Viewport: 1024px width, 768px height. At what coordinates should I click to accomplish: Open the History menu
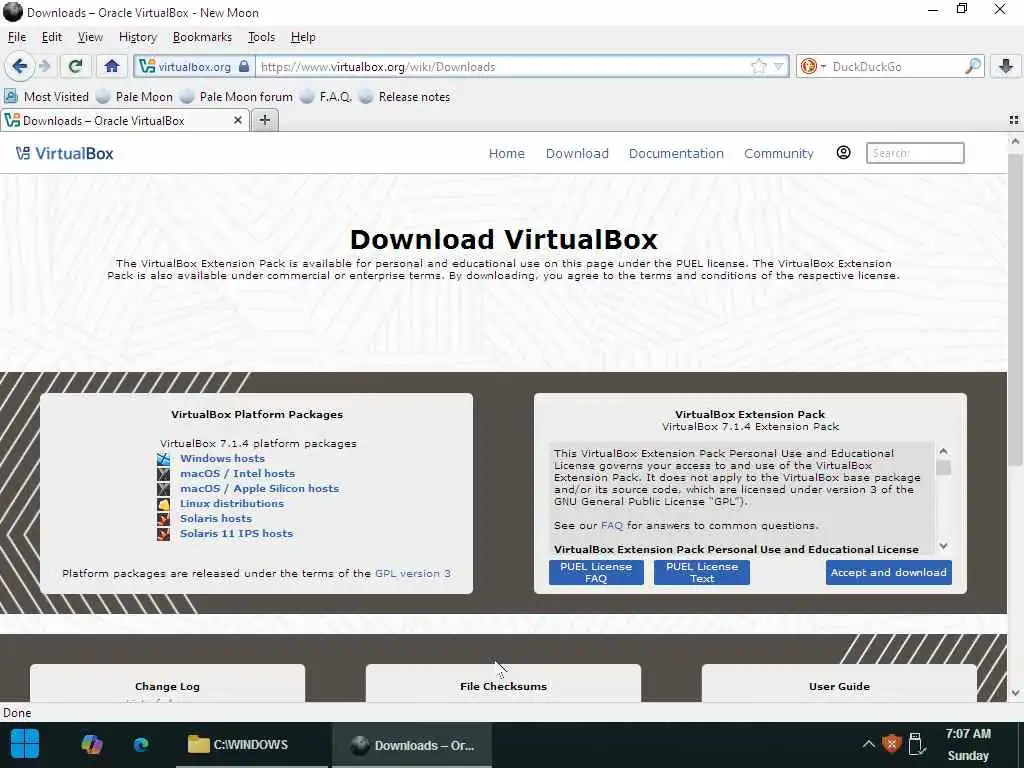138,37
